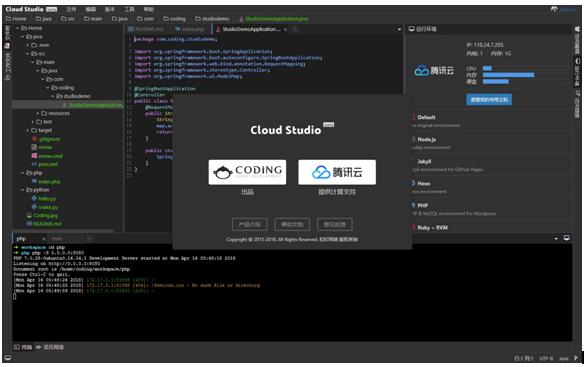Viewport: 588px width, 367px height.
Task: Click the src breadcrumb folder
Action: 68,18
